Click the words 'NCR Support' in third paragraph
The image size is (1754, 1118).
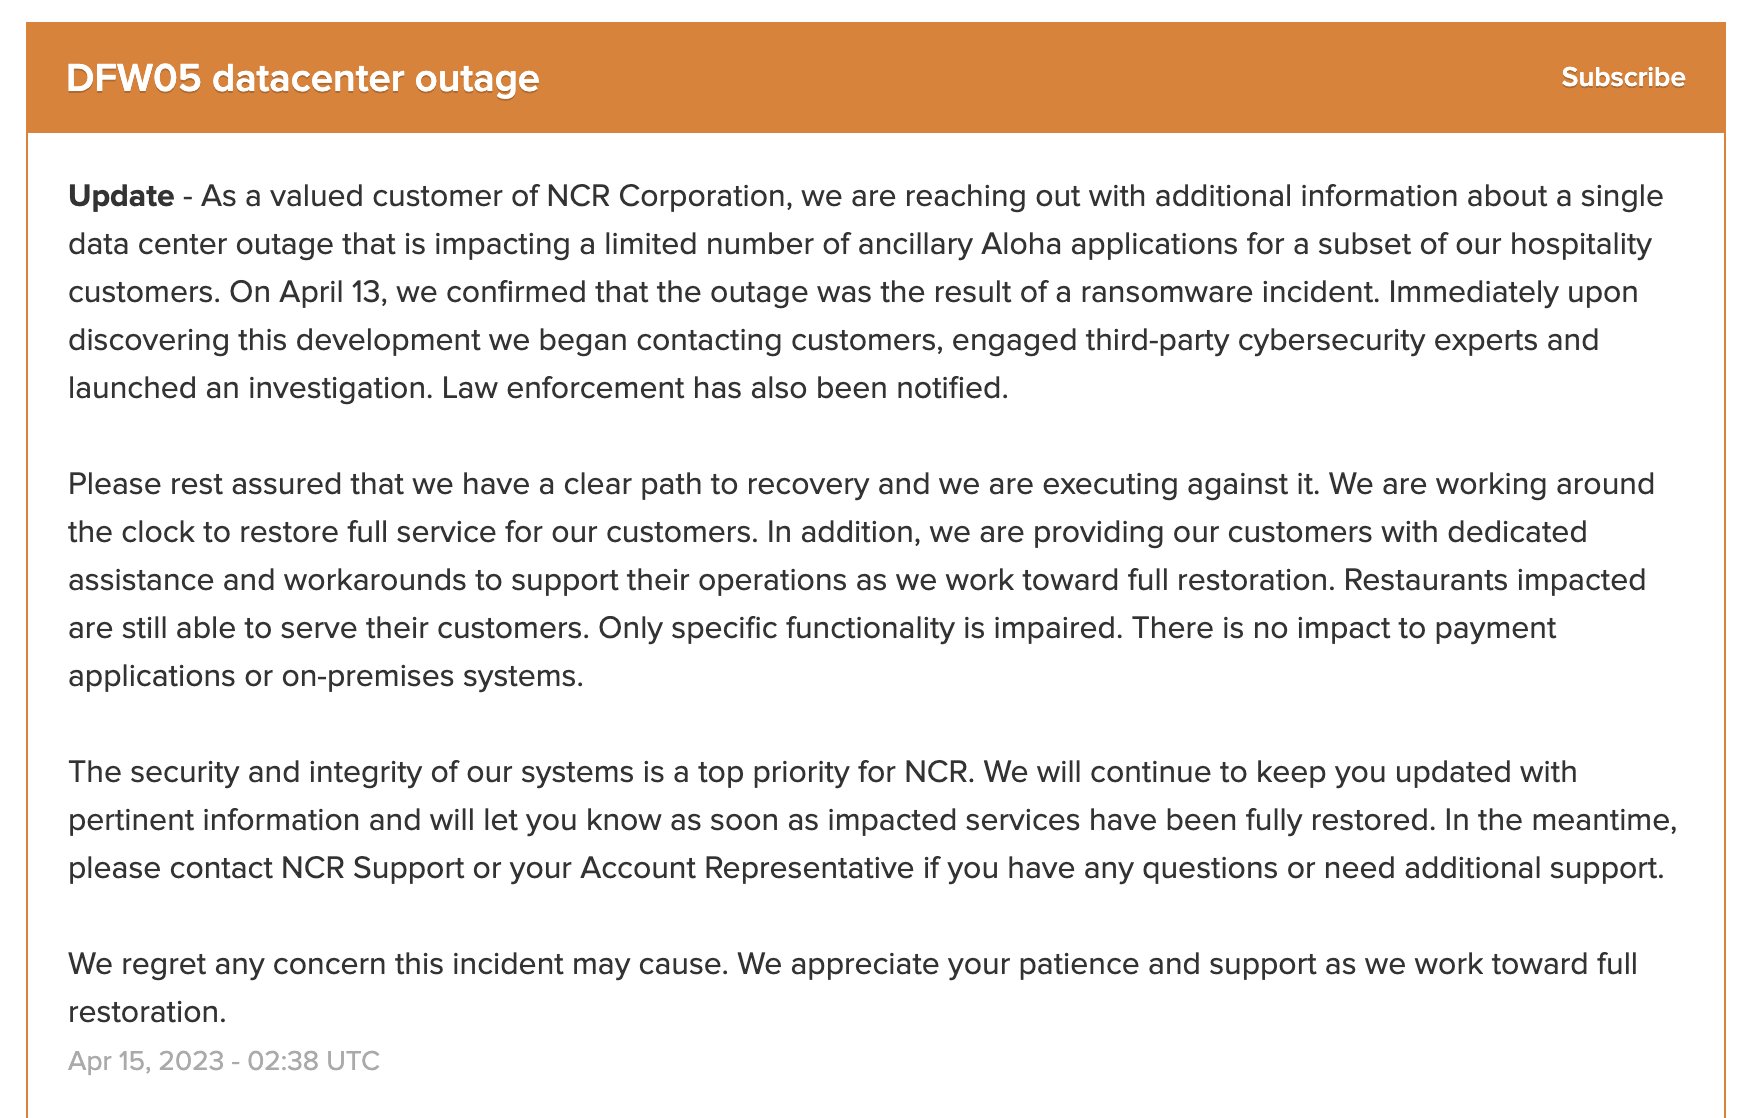coord(372,868)
